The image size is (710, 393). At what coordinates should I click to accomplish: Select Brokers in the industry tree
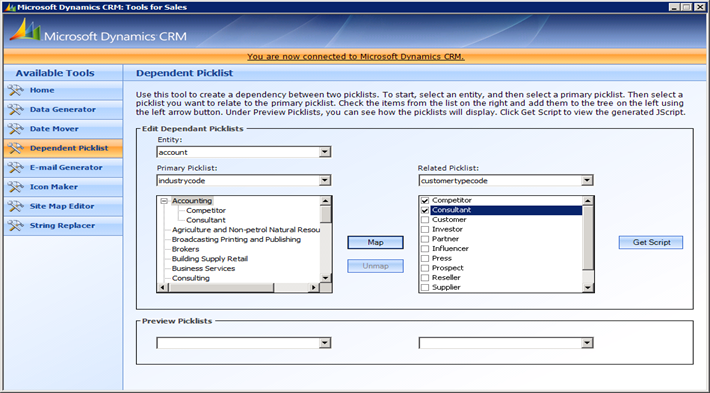tap(185, 249)
